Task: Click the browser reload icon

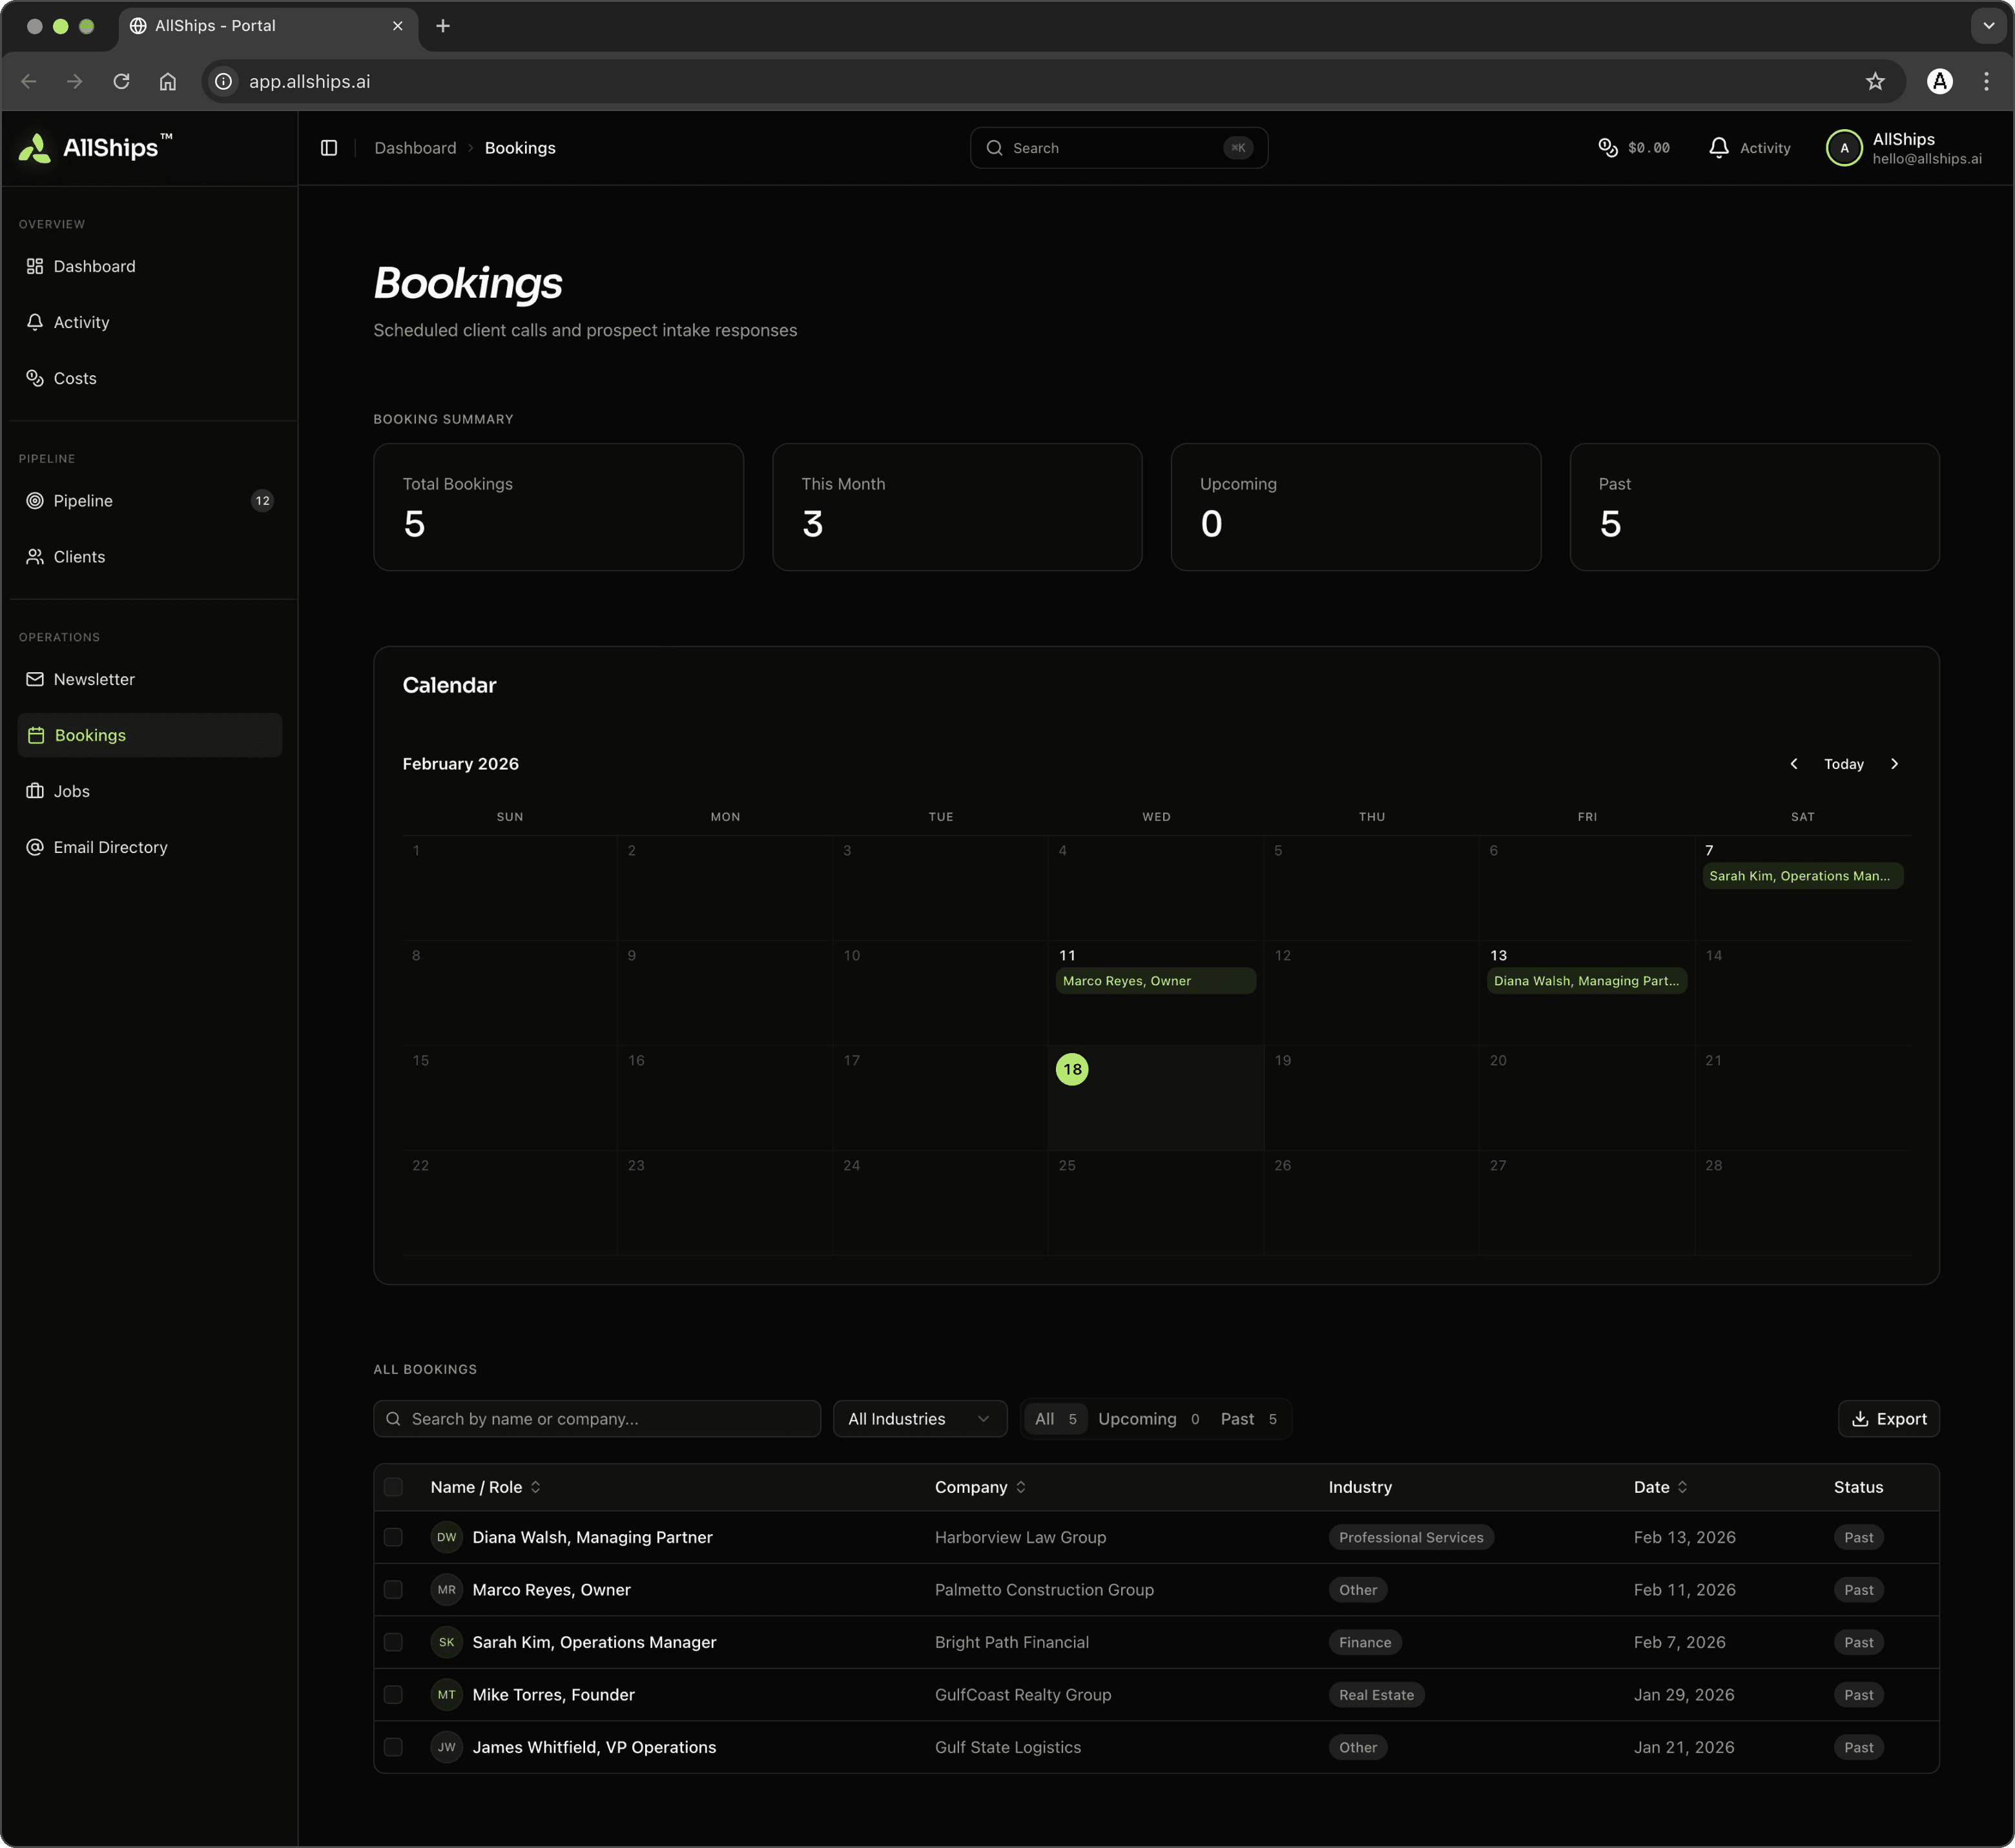Action: coord(121,82)
